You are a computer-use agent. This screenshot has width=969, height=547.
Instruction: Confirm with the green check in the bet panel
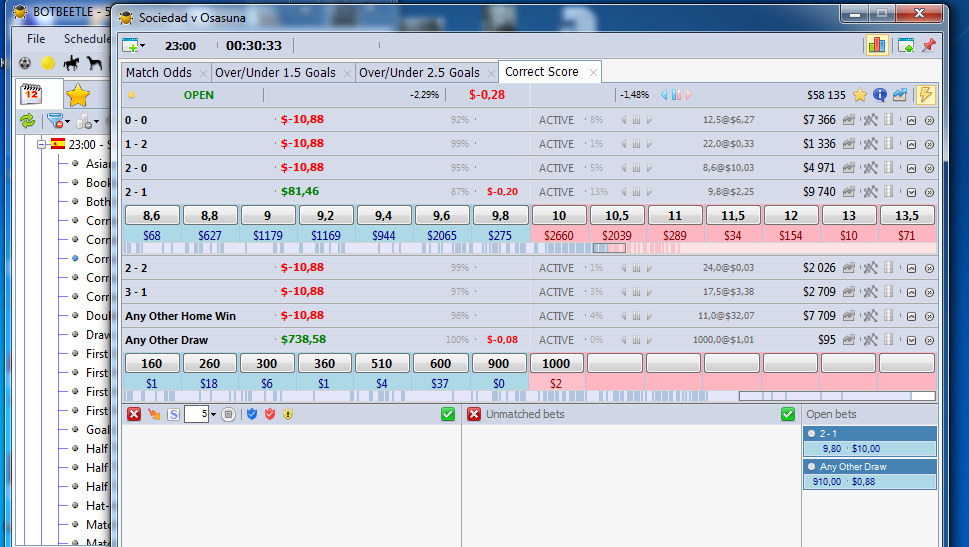tap(448, 414)
